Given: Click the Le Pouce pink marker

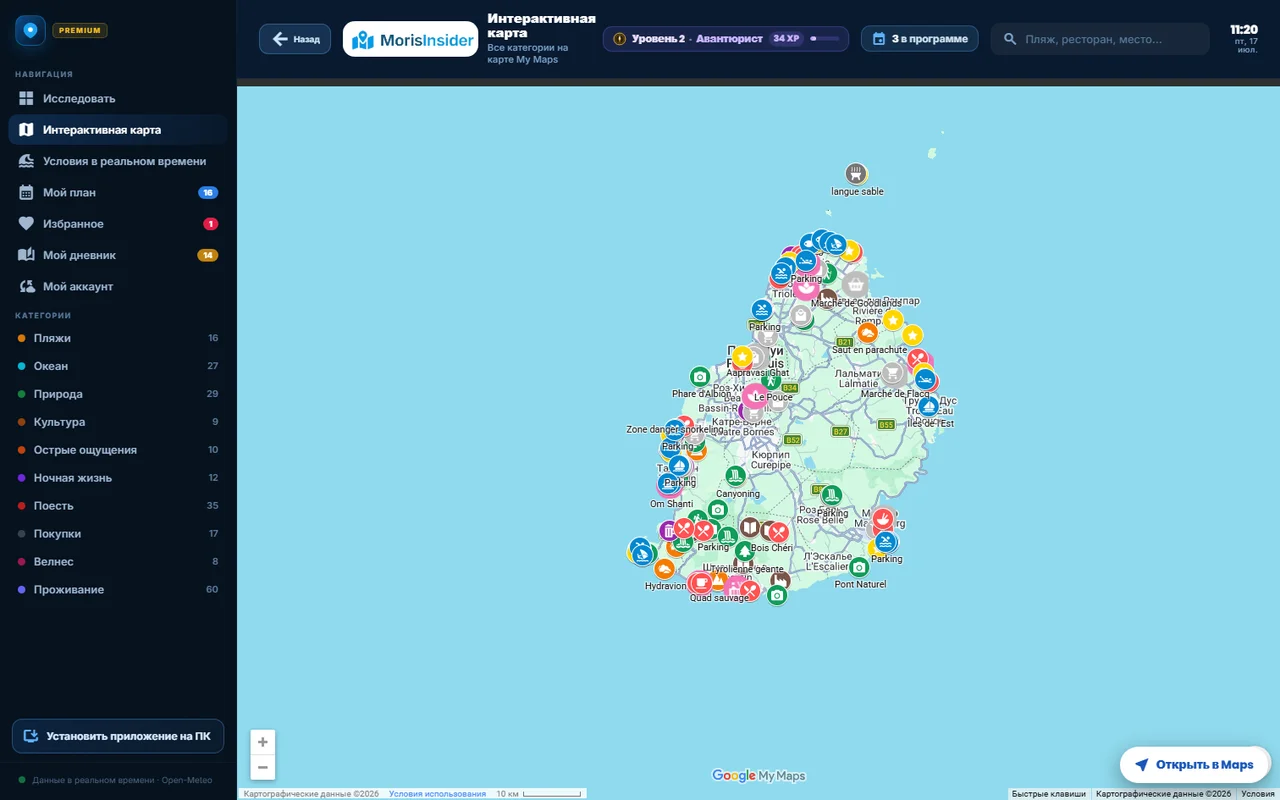Looking at the screenshot, I should [756, 395].
